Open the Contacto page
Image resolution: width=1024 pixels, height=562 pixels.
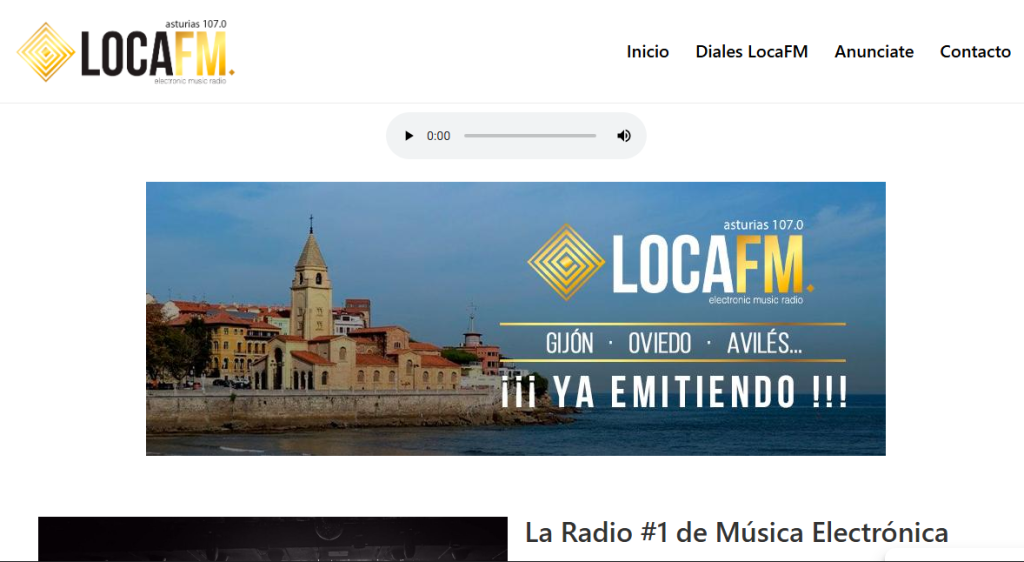[x=975, y=52]
